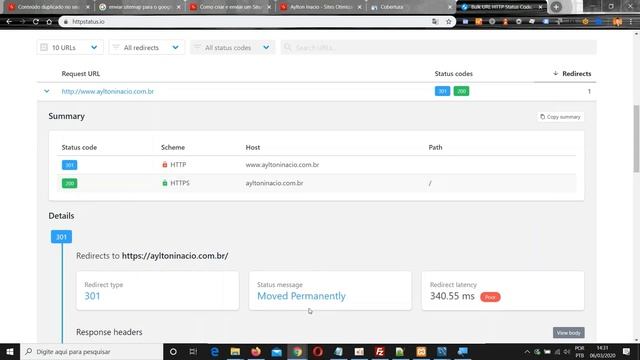
Task: Click the 301 badge in Summary table
Action: point(69,165)
